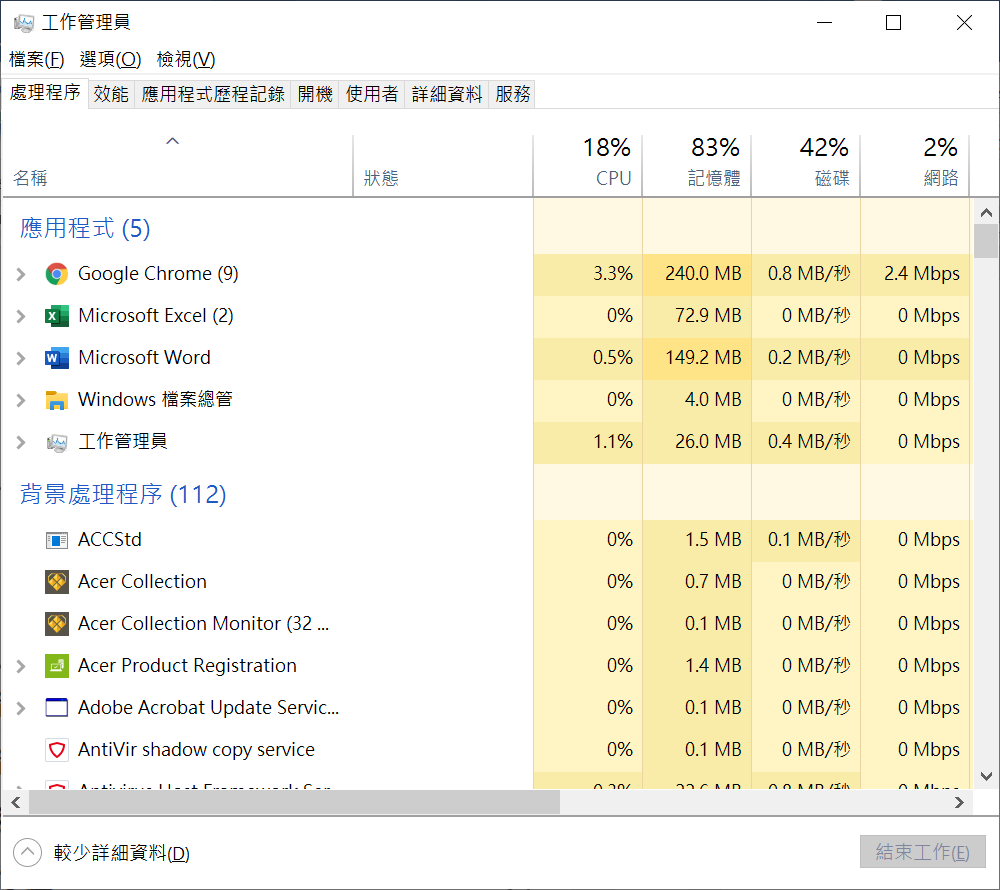The height and width of the screenshot is (890, 1000).
Task: Click the ACCStd process icon
Action: tap(57, 541)
